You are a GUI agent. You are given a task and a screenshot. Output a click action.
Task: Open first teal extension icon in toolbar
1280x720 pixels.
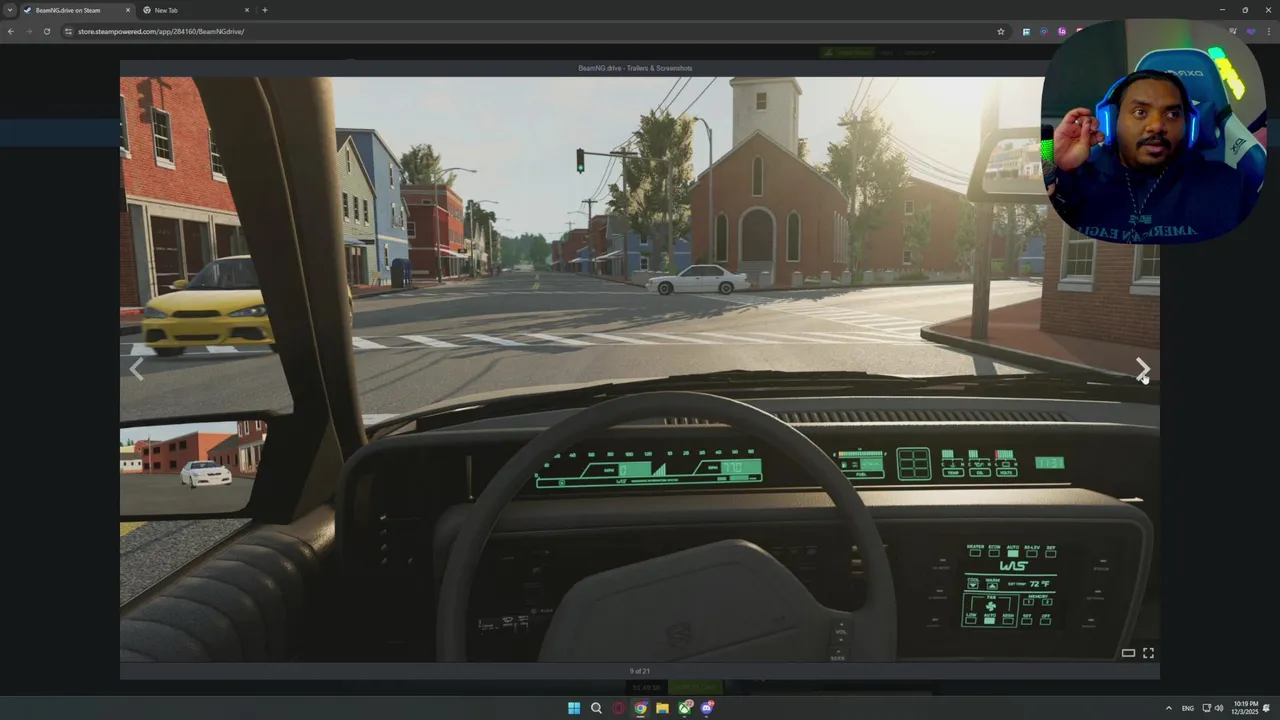pyautogui.click(x=1026, y=31)
